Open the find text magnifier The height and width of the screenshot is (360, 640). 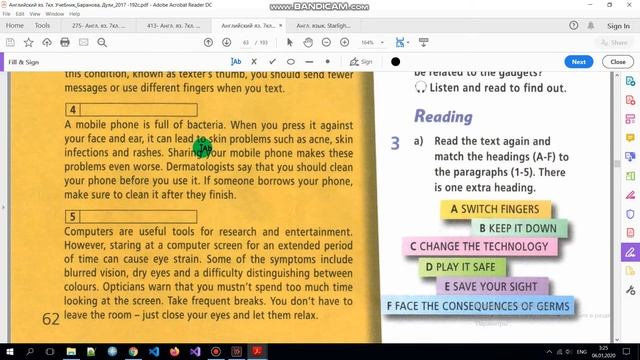point(102,42)
